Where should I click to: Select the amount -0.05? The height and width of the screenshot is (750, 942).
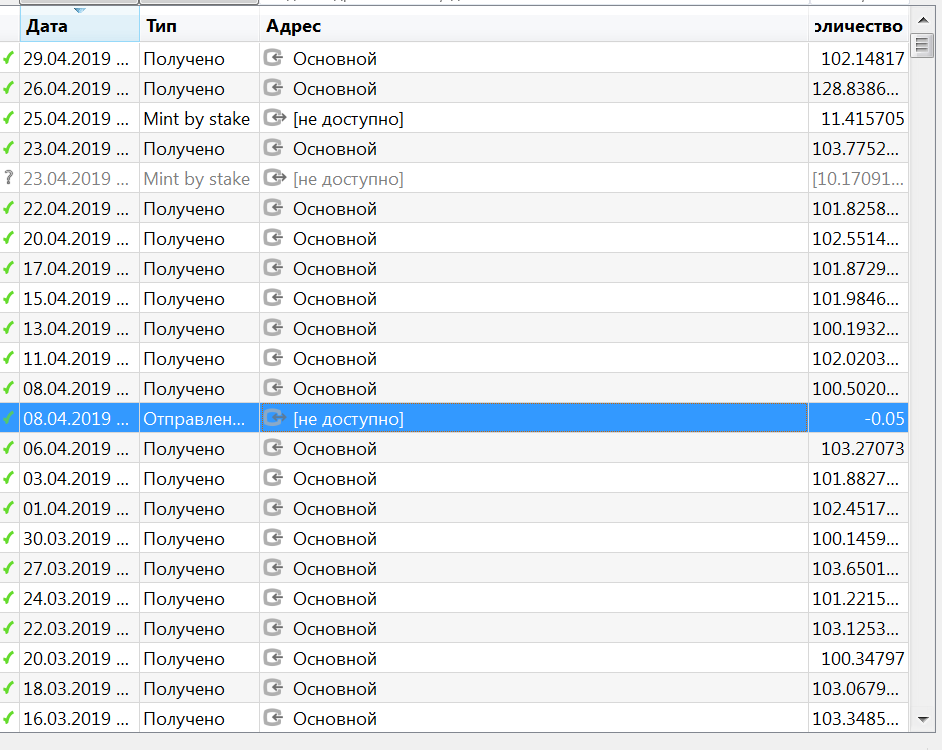coord(884,419)
